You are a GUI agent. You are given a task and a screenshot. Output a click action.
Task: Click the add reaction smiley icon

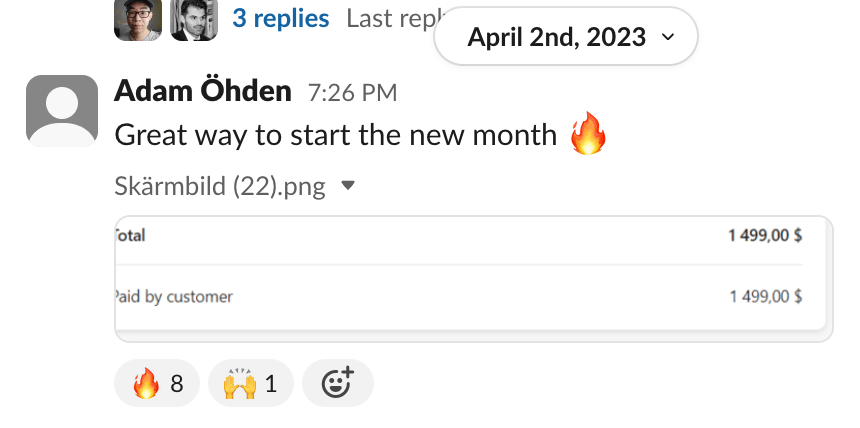[x=336, y=383]
